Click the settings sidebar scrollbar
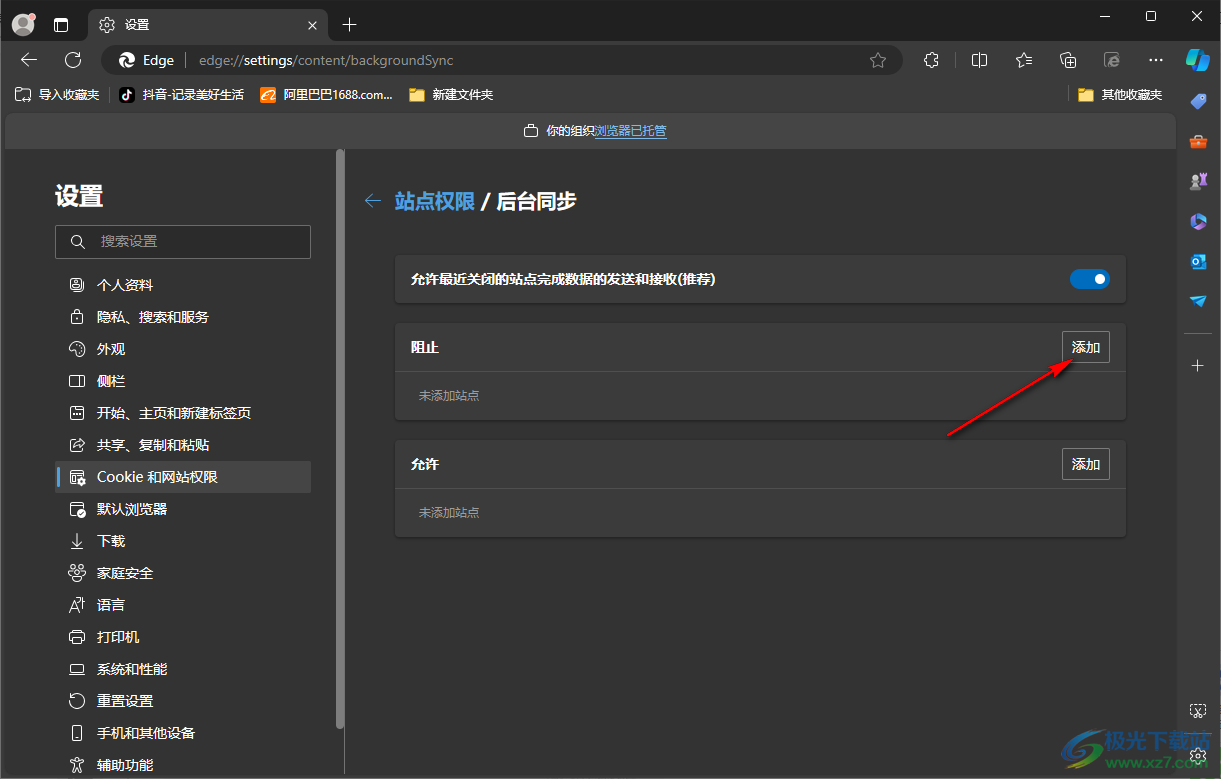The height and width of the screenshot is (779, 1221). click(x=340, y=438)
